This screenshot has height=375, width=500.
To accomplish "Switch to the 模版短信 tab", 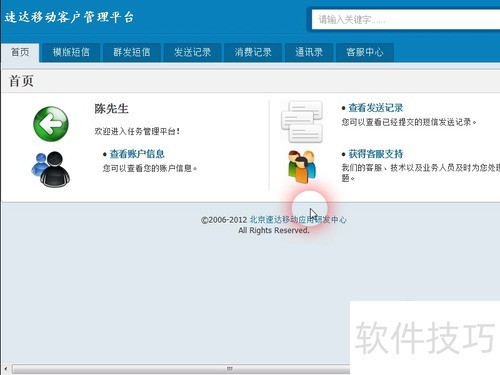I will pyautogui.click(x=71, y=52).
